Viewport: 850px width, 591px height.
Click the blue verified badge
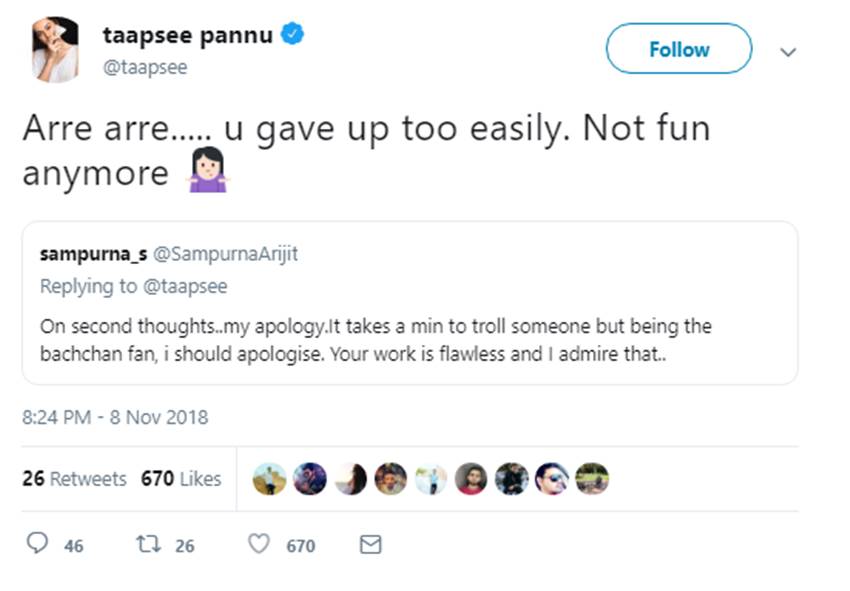pos(291,35)
